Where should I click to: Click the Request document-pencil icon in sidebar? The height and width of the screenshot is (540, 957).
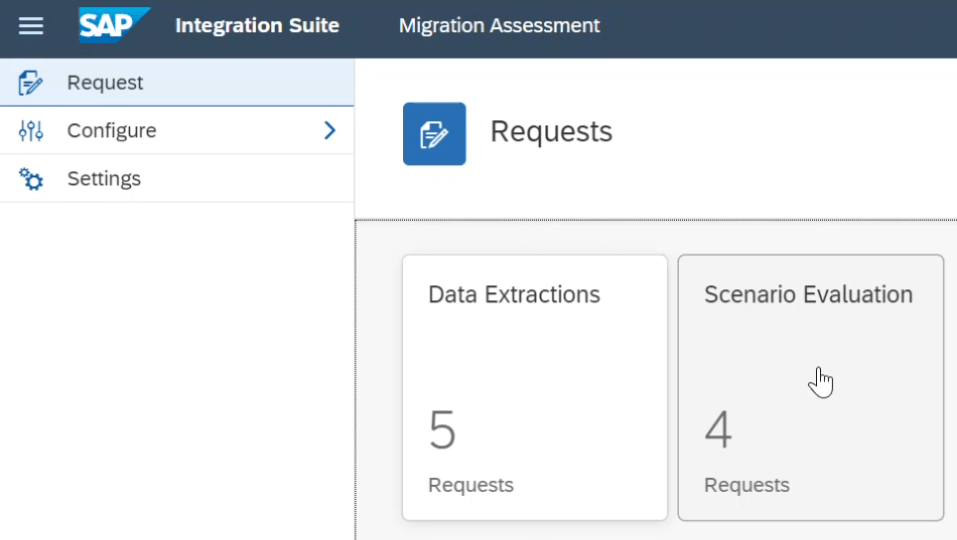[31, 82]
